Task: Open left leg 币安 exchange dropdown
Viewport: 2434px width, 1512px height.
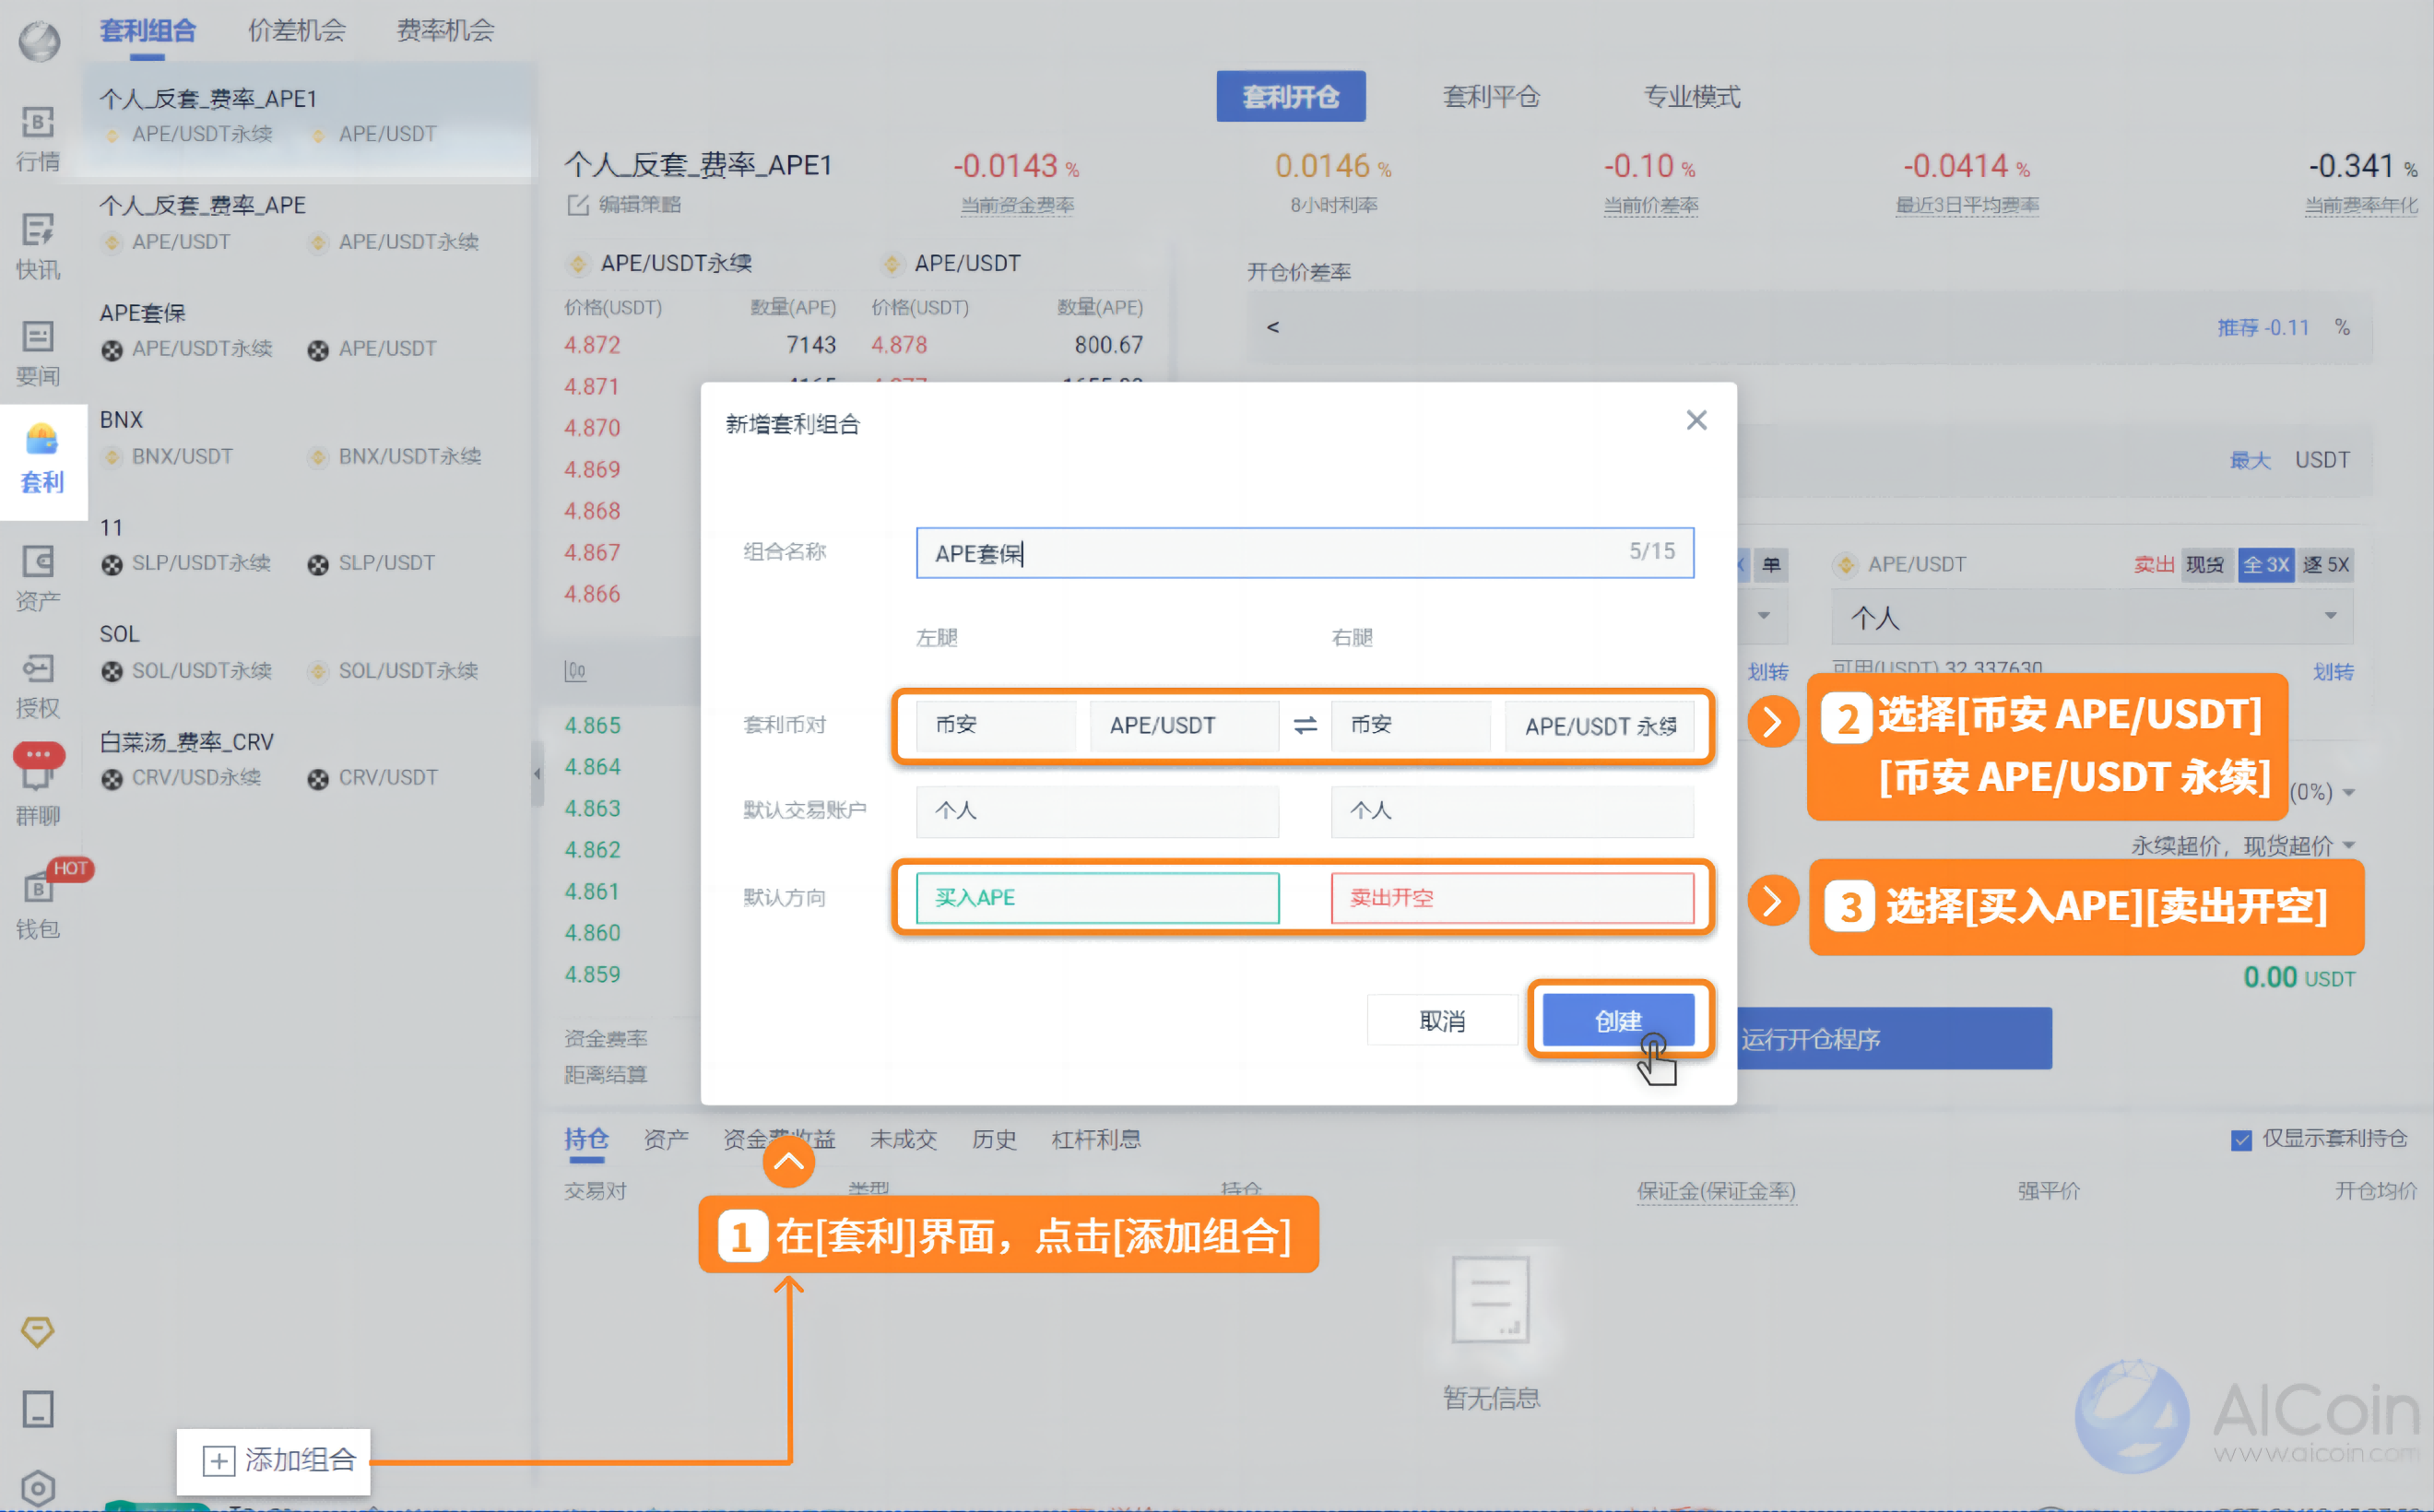Action: (996, 725)
